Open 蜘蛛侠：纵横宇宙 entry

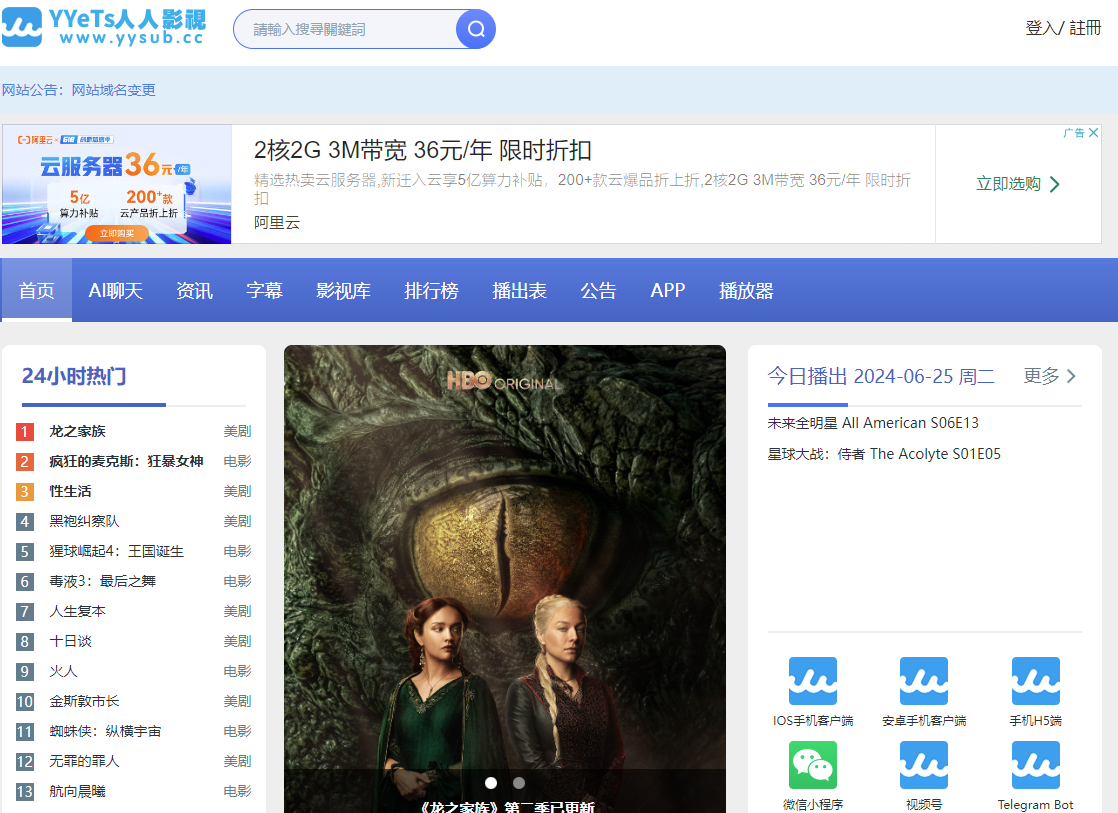(x=105, y=731)
